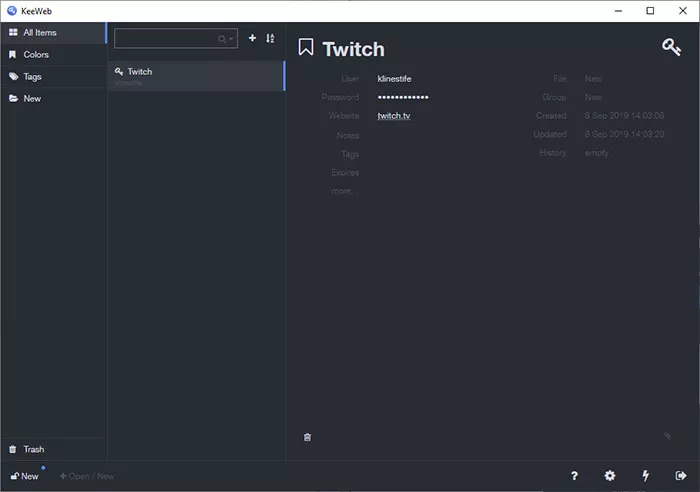Open the Colors filter
700x492 pixels.
coord(54,54)
